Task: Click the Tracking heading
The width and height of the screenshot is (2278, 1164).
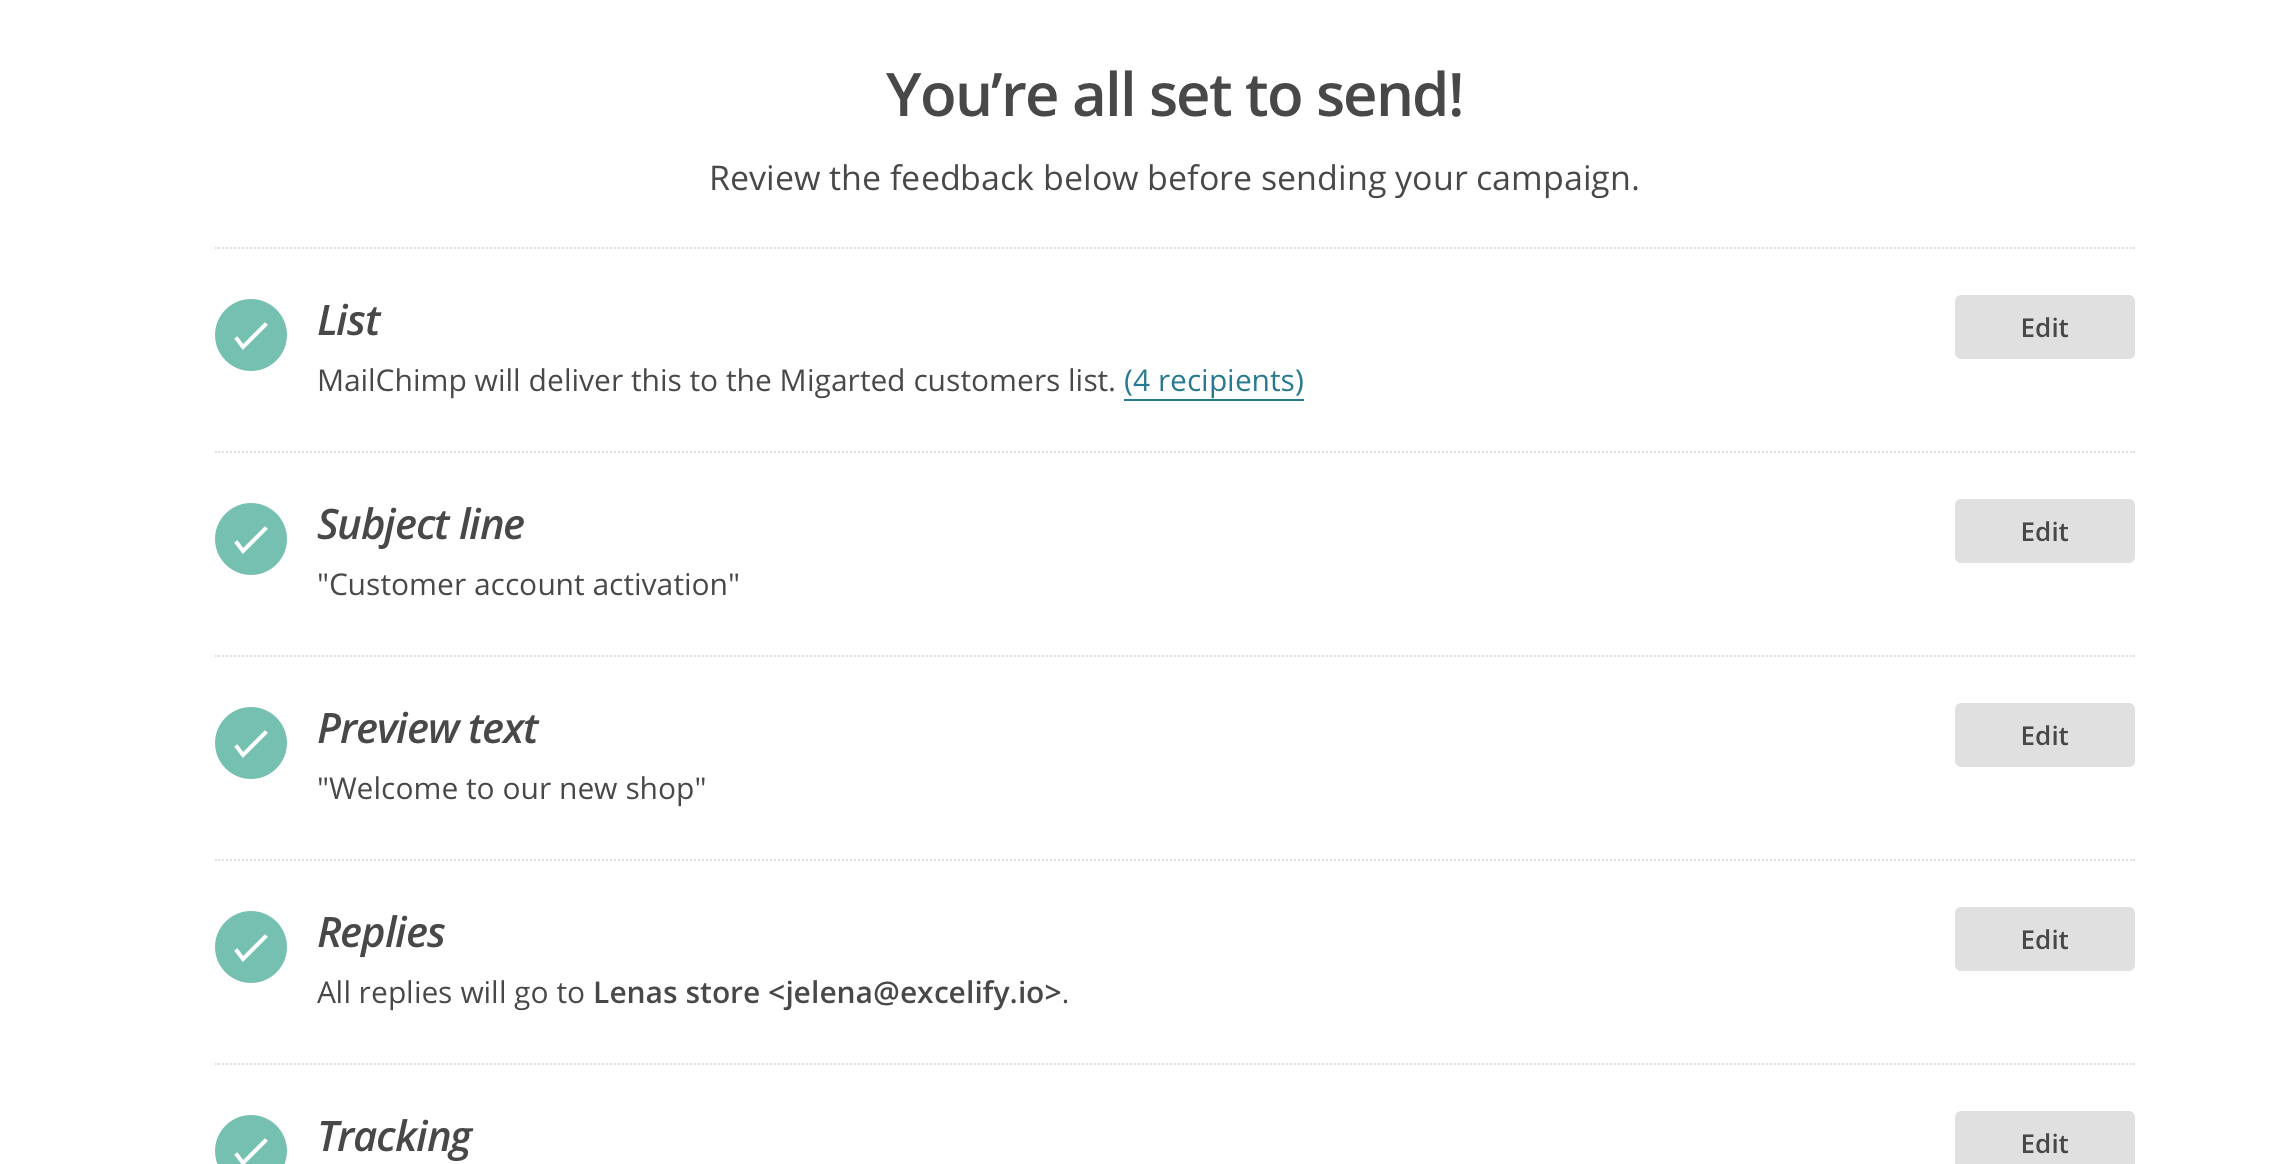Action: 395,1137
